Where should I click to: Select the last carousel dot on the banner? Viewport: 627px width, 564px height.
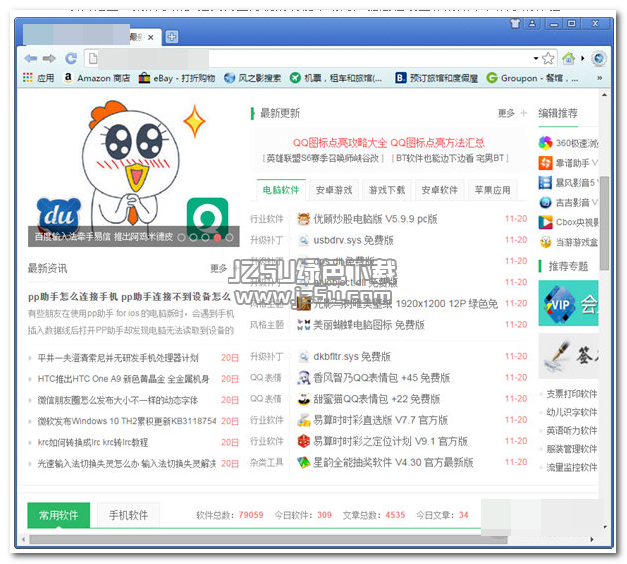[x=229, y=238]
